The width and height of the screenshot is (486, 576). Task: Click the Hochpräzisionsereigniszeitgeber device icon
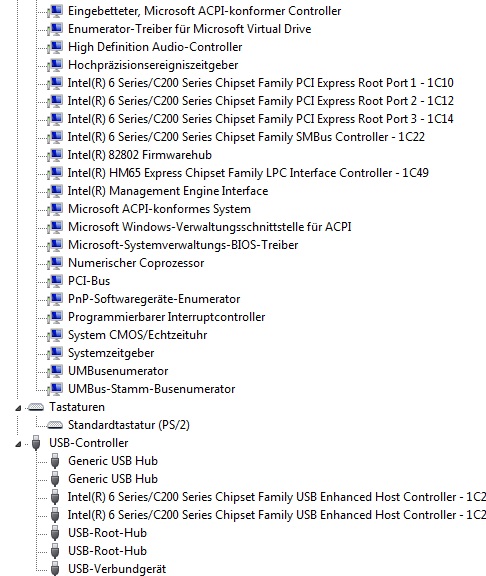55,65
